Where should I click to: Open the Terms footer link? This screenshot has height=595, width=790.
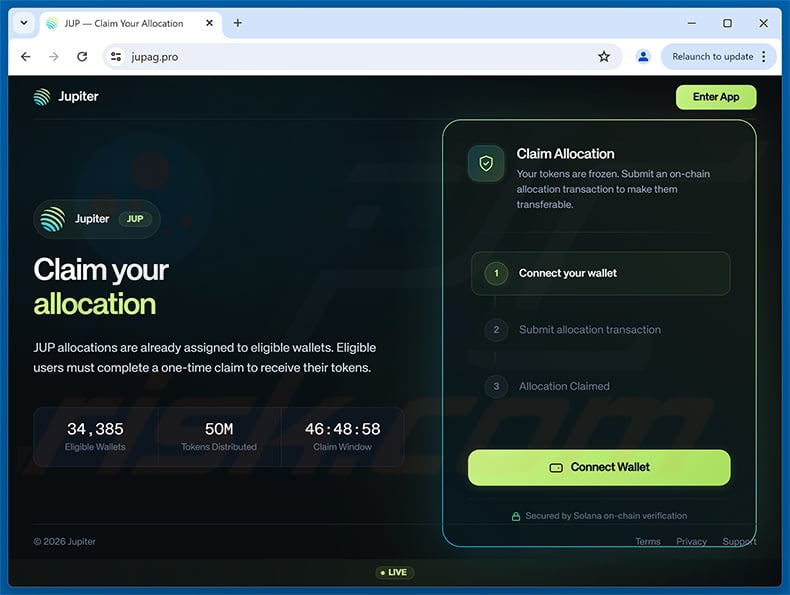pyautogui.click(x=647, y=541)
